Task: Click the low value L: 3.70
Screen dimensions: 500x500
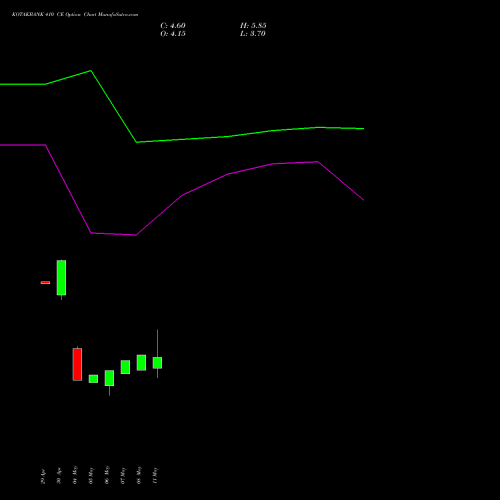Action: pyautogui.click(x=253, y=34)
